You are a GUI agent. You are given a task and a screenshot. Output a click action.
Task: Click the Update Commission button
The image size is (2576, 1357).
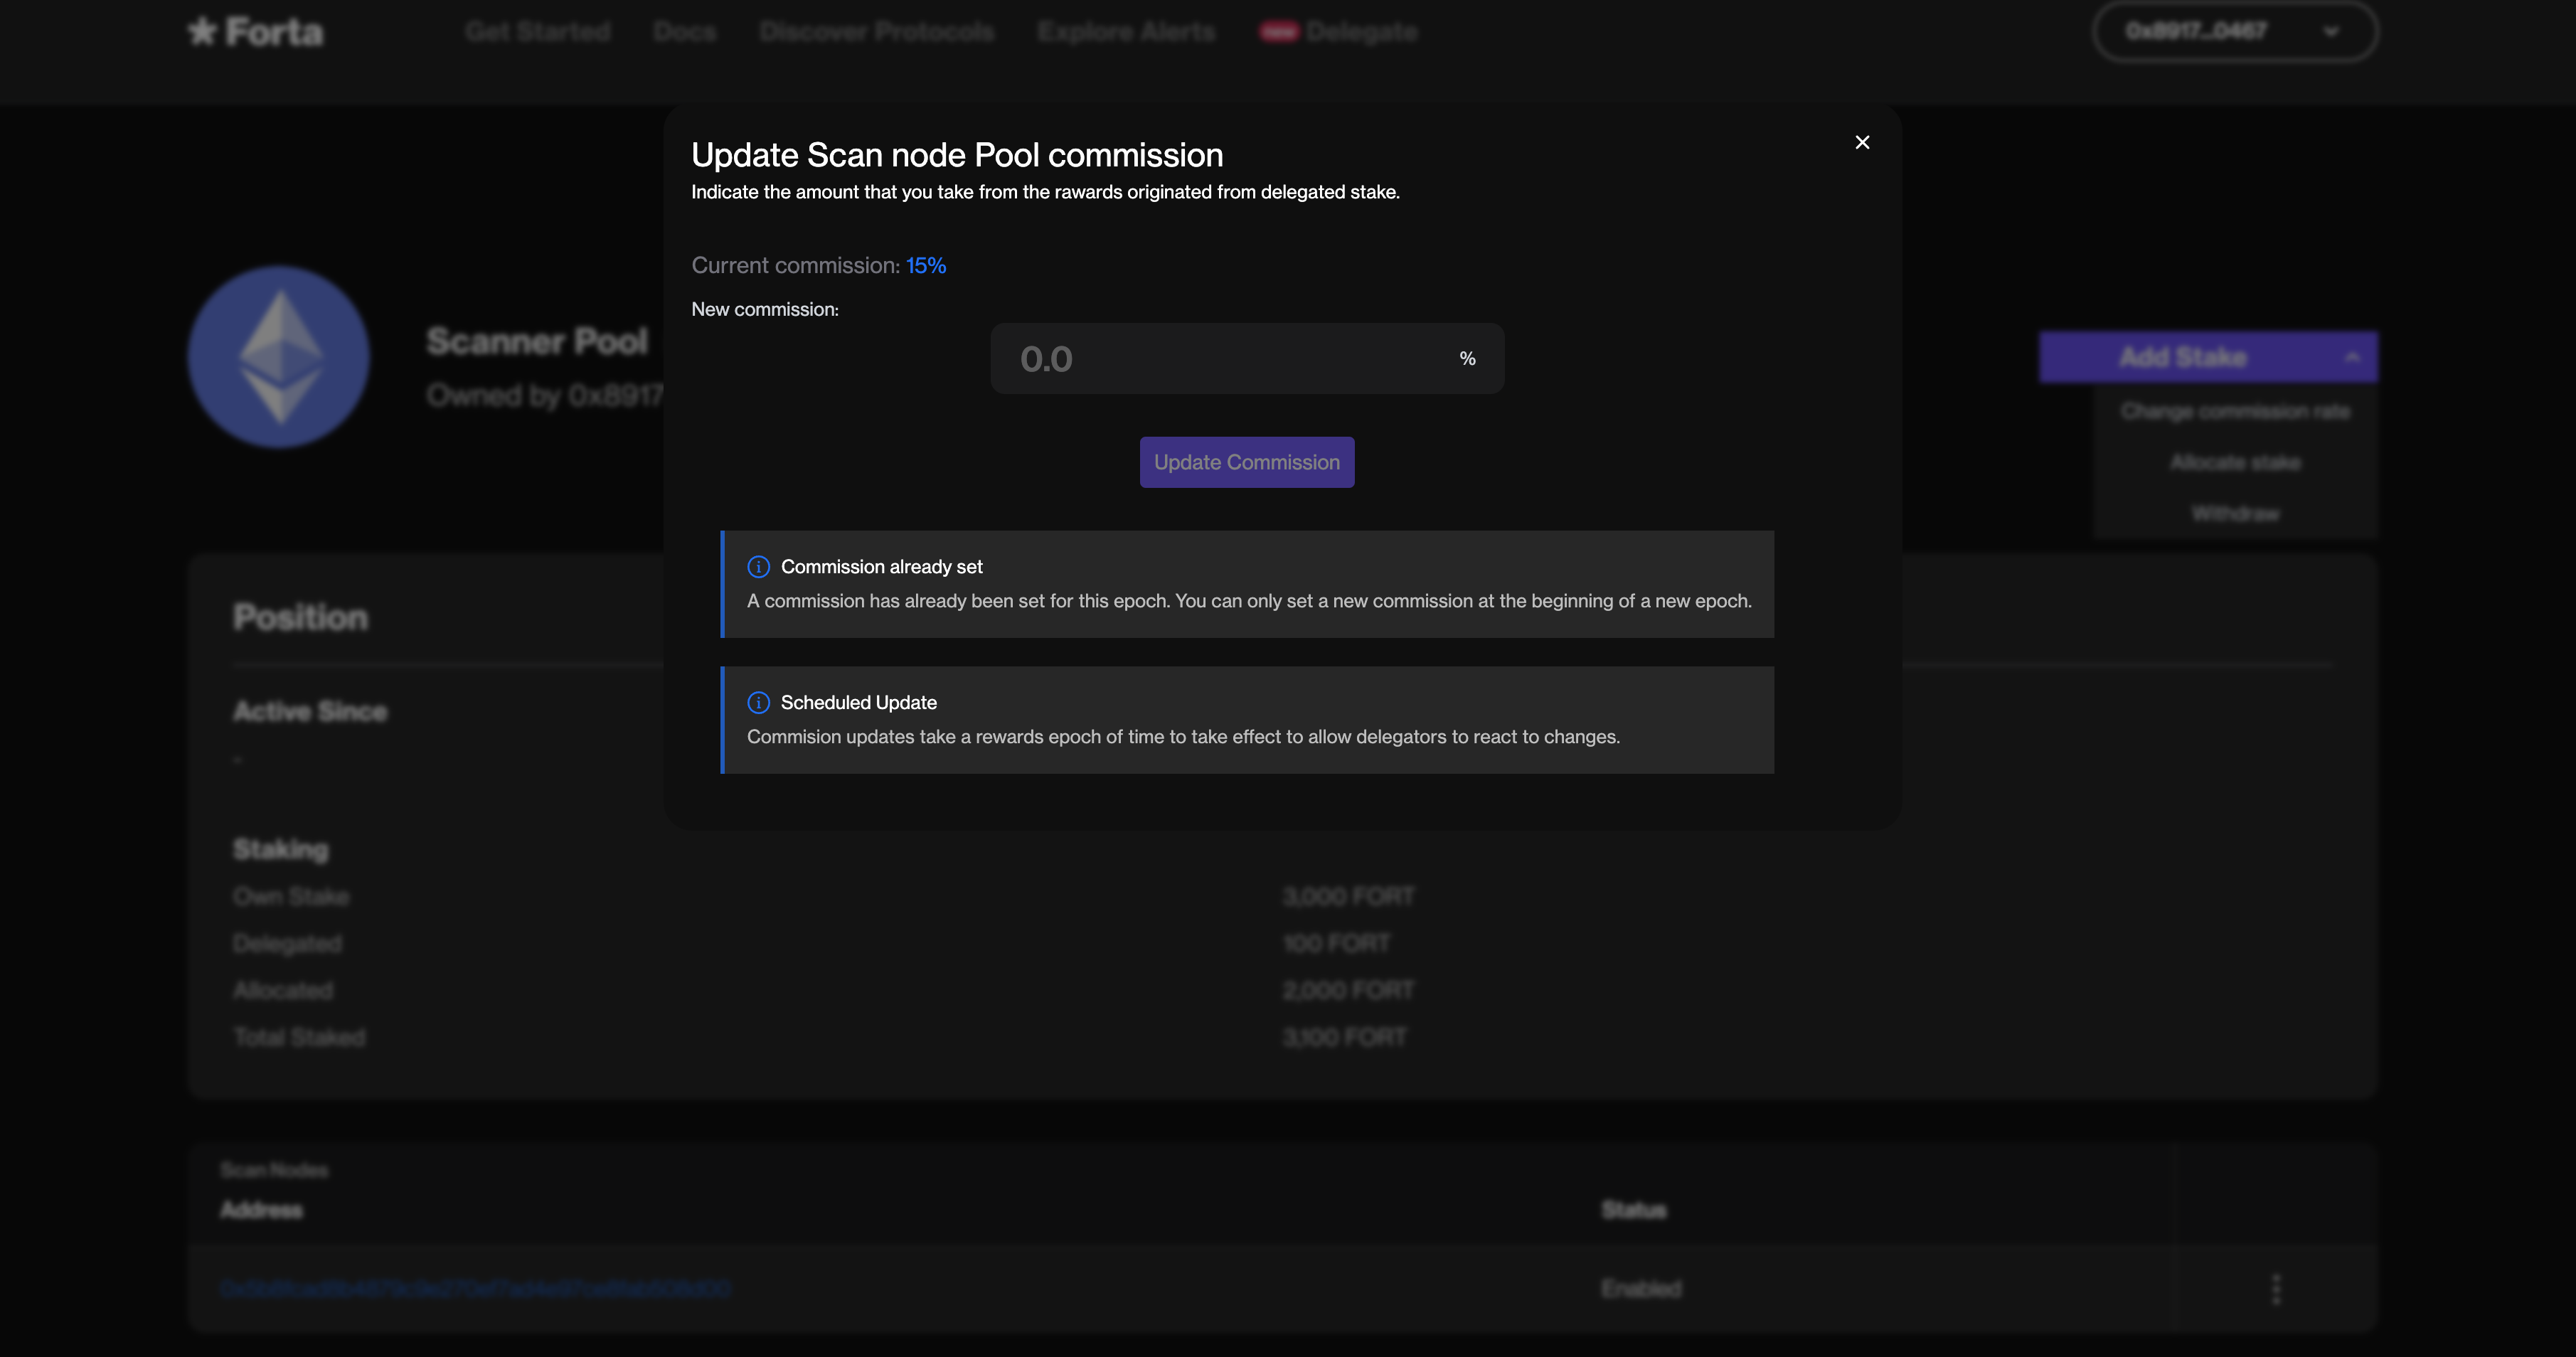1247,462
